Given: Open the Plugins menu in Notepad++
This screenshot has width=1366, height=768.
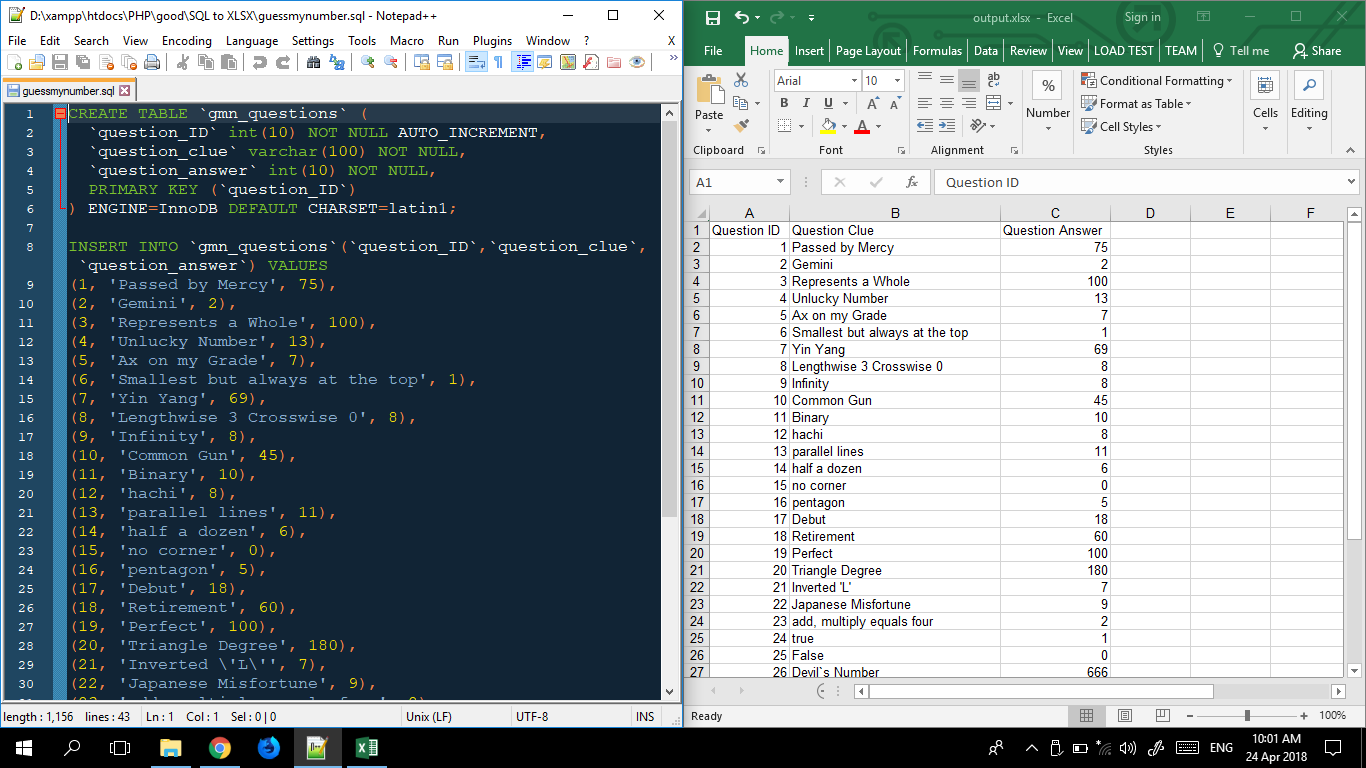Looking at the screenshot, I should [491, 42].
